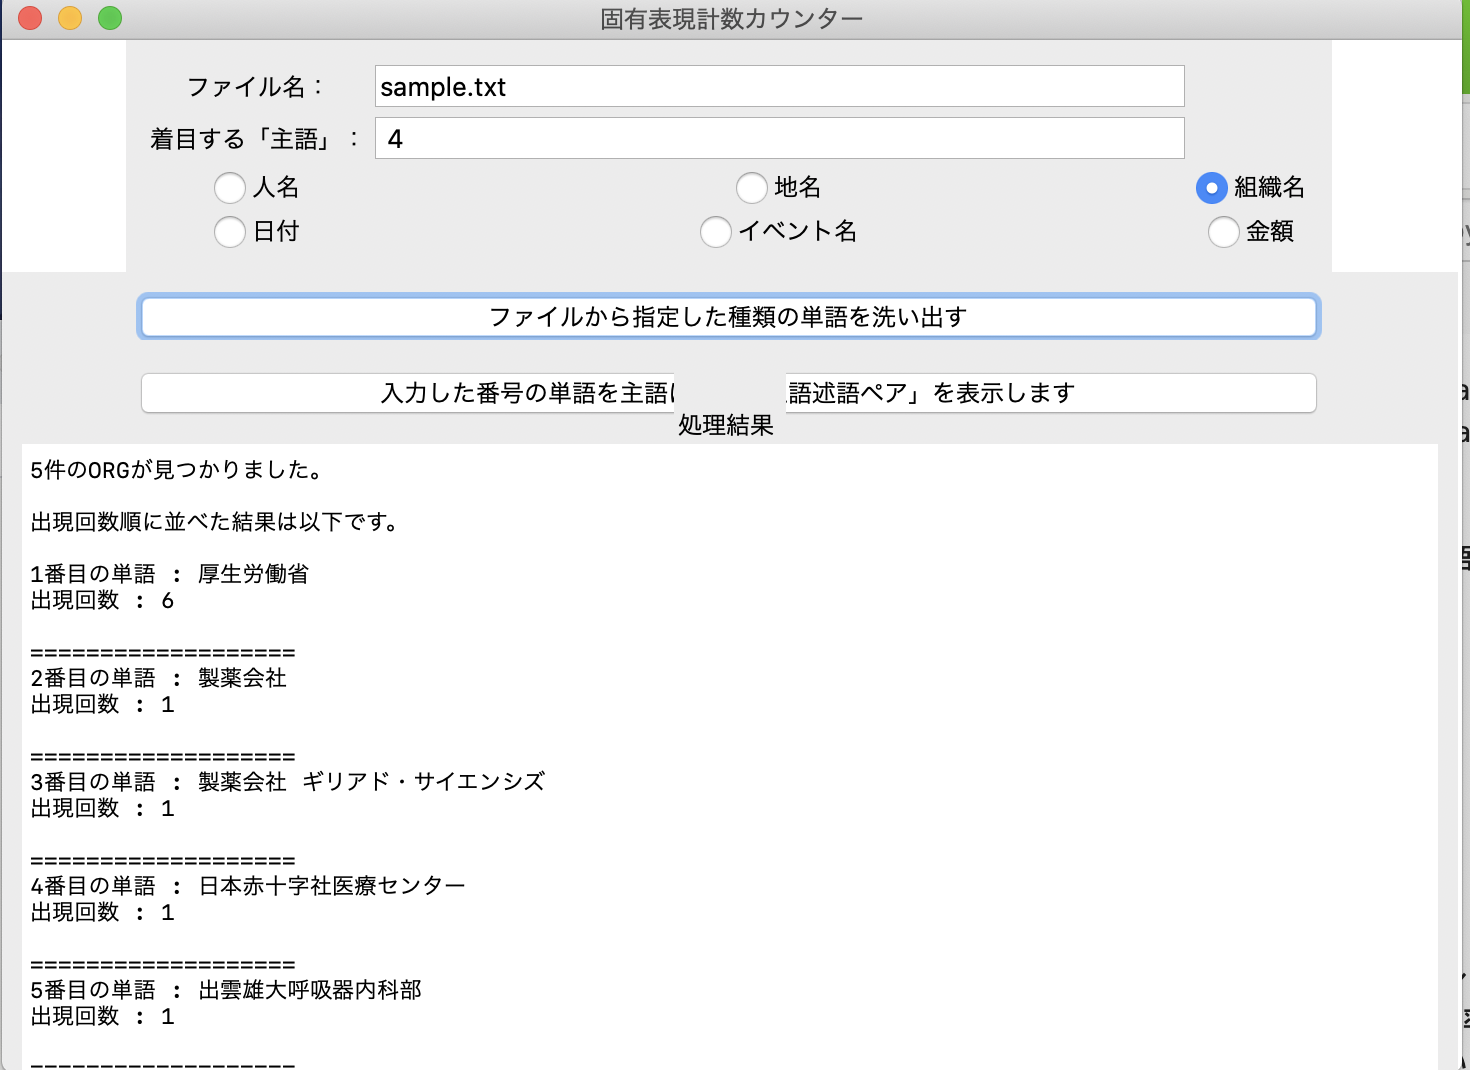This screenshot has width=1470, height=1070.
Task: Click the entry 出雲雄大呼吸器内科部
Action: pyautogui.click(x=311, y=989)
